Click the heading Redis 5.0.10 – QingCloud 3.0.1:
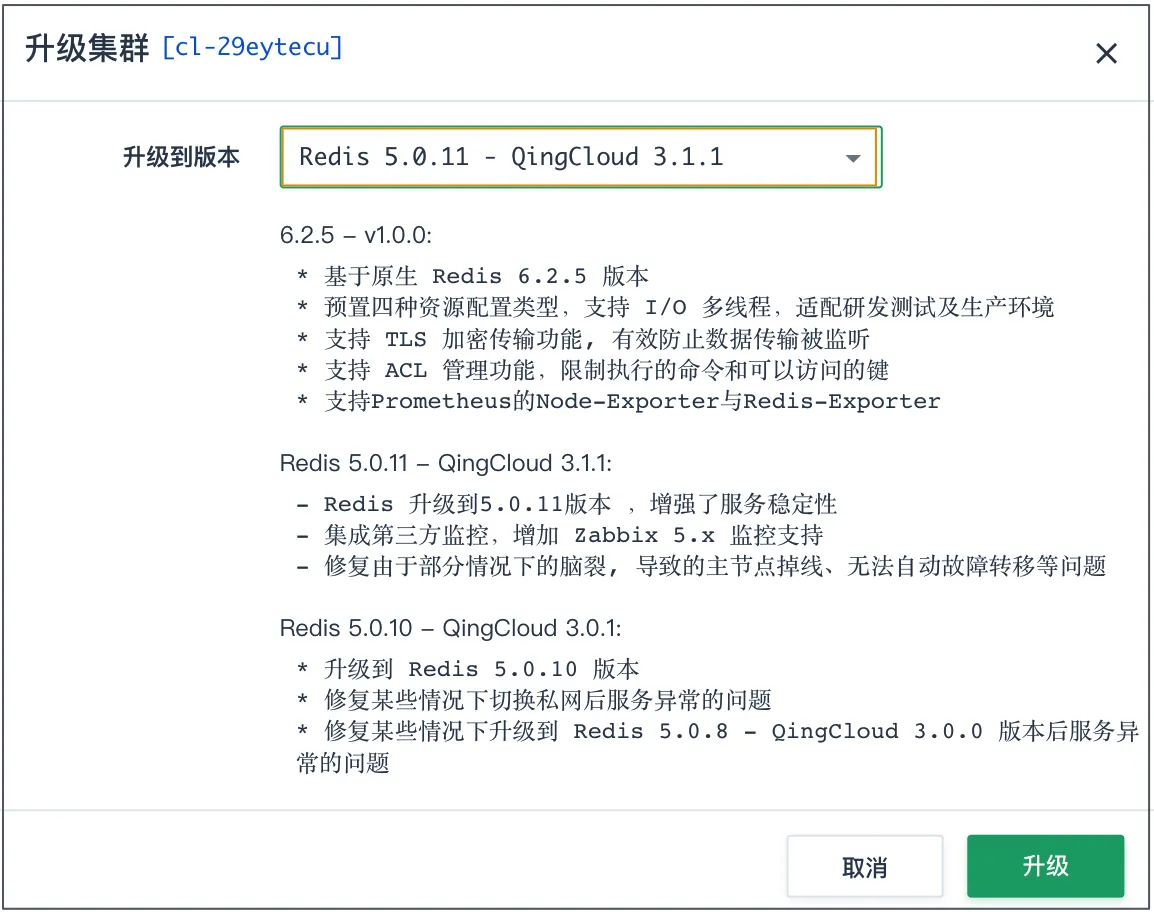 tap(450, 628)
